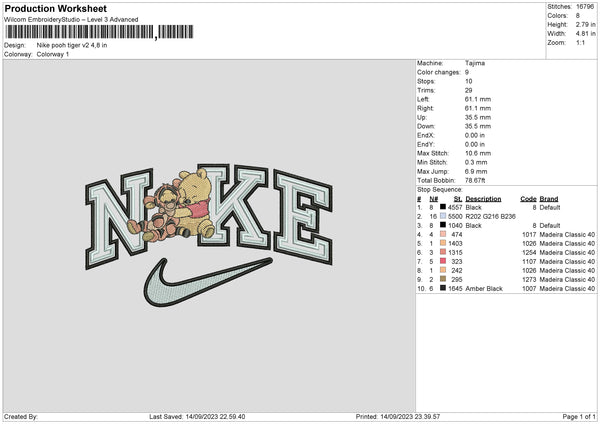The image size is (600, 424).
Task: Select the barcode at the top of the worksheet
Action: 99,32
